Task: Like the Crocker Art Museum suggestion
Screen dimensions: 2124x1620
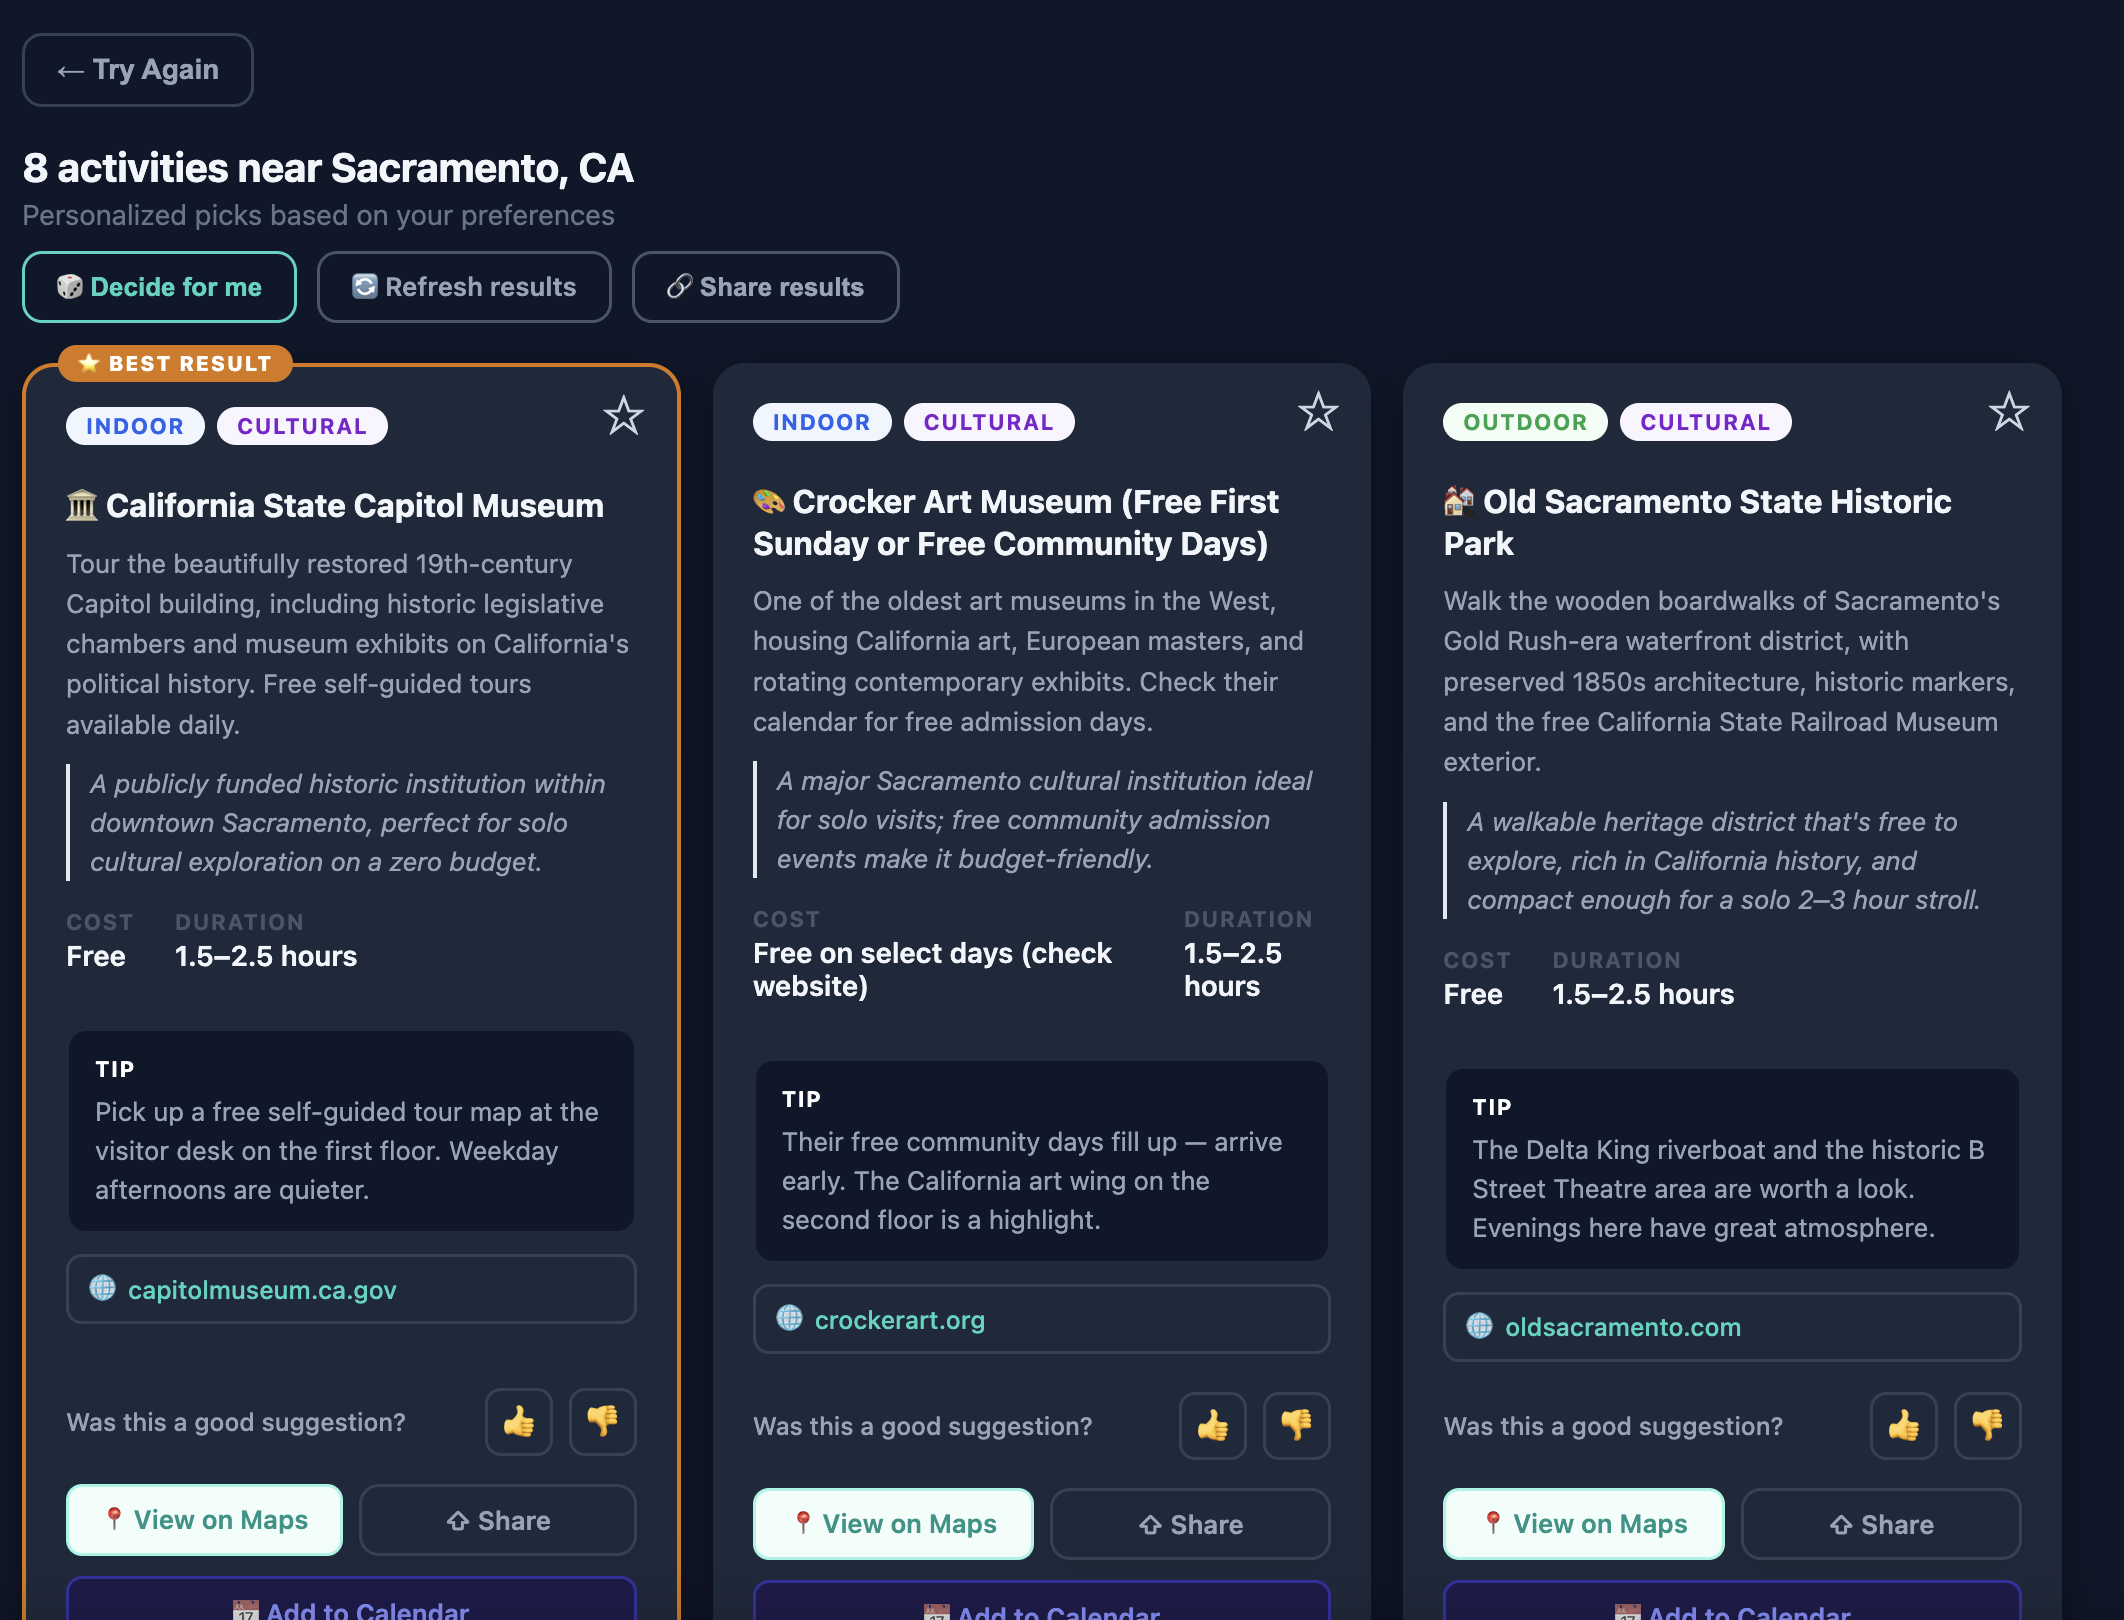Action: (x=1213, y=1425)
